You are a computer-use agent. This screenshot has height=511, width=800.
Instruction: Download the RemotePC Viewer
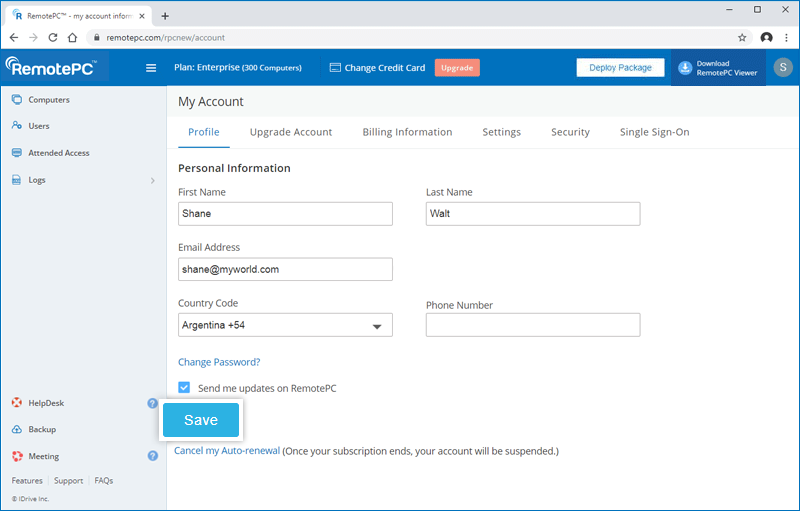pos(718,68)
